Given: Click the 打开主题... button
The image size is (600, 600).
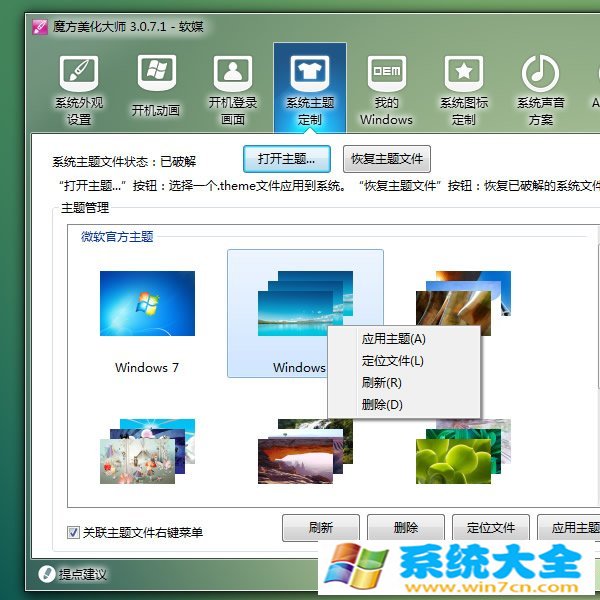Looking at the screenshot, I should (287, 159).
